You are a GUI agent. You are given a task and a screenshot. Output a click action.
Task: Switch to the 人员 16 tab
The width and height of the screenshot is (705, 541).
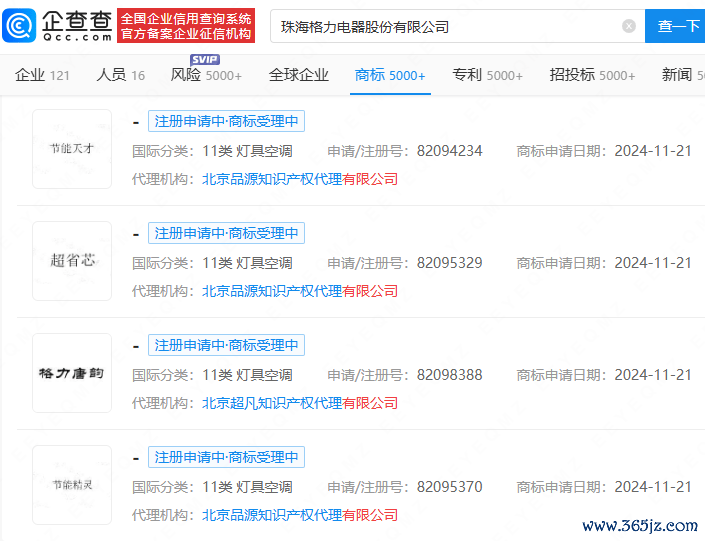120,75
